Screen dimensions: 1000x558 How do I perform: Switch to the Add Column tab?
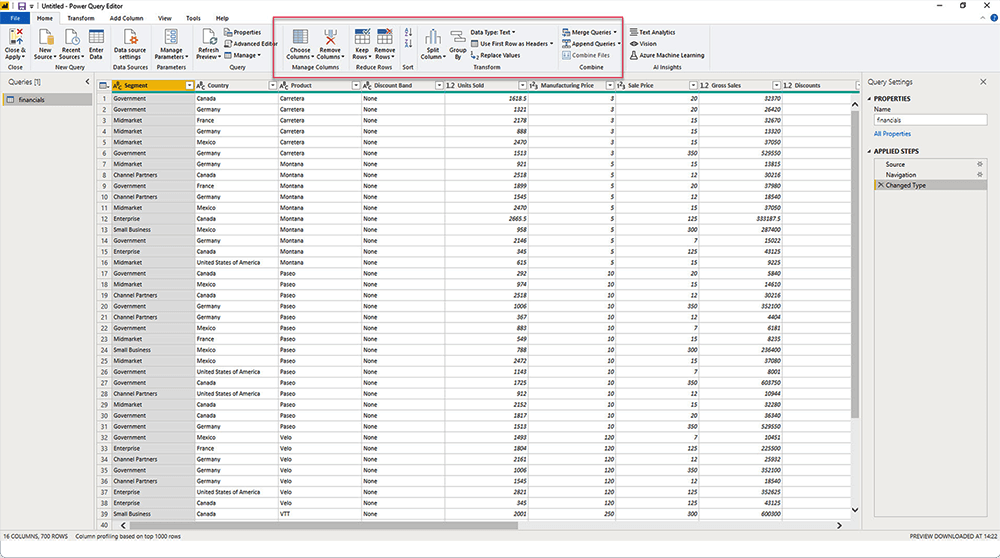(x=126, y=18)
